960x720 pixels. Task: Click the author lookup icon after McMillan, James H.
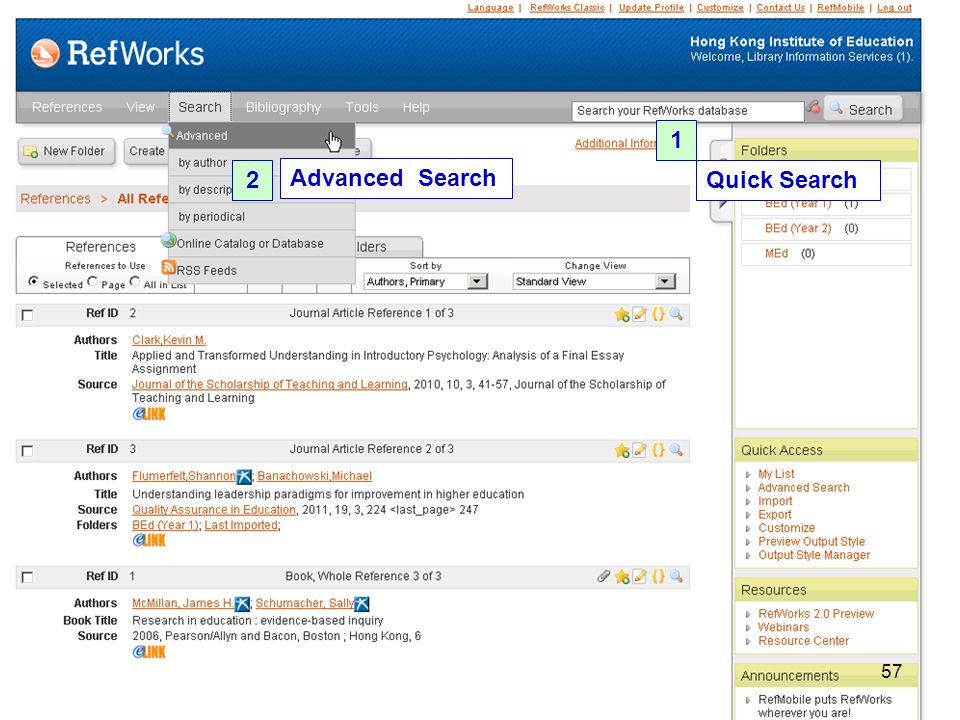click(242, 604)
